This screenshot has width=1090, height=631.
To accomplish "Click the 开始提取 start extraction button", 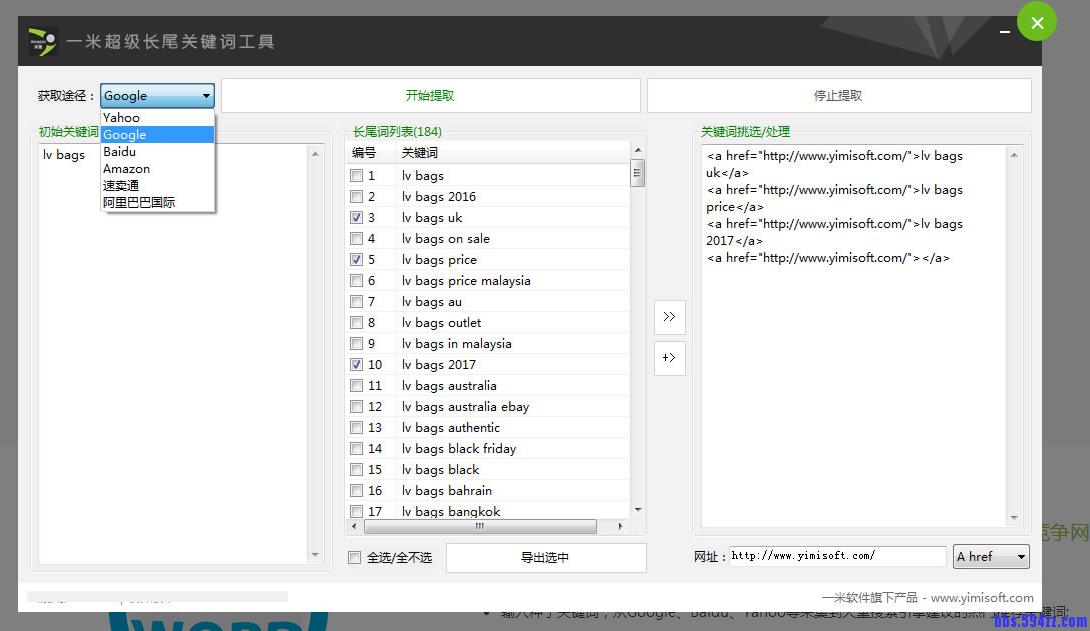I will [x=430, y=96].
